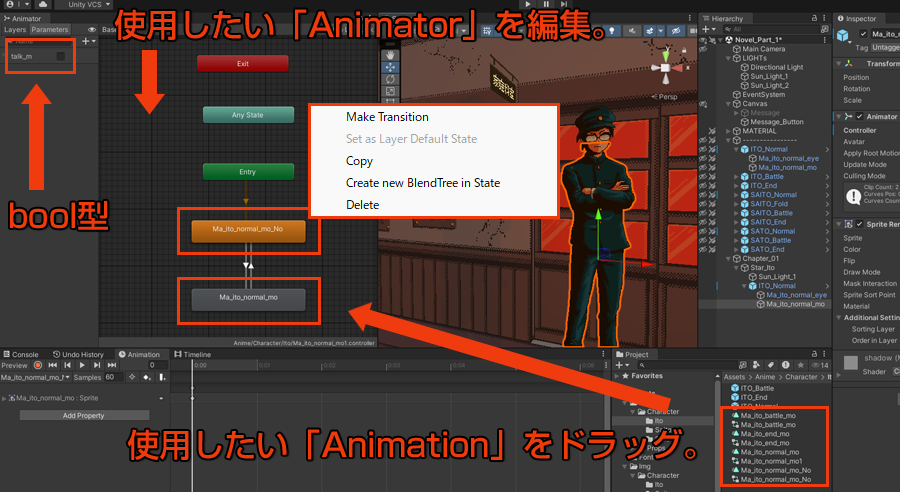
Task: Click the animation record button
Action: point(38,366)
